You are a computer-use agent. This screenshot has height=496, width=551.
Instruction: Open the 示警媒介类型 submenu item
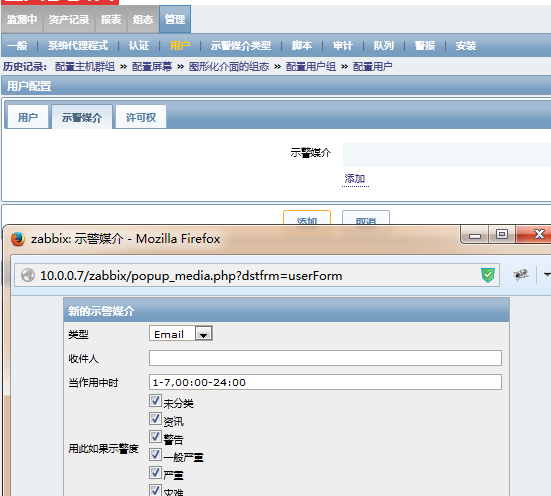241,46
